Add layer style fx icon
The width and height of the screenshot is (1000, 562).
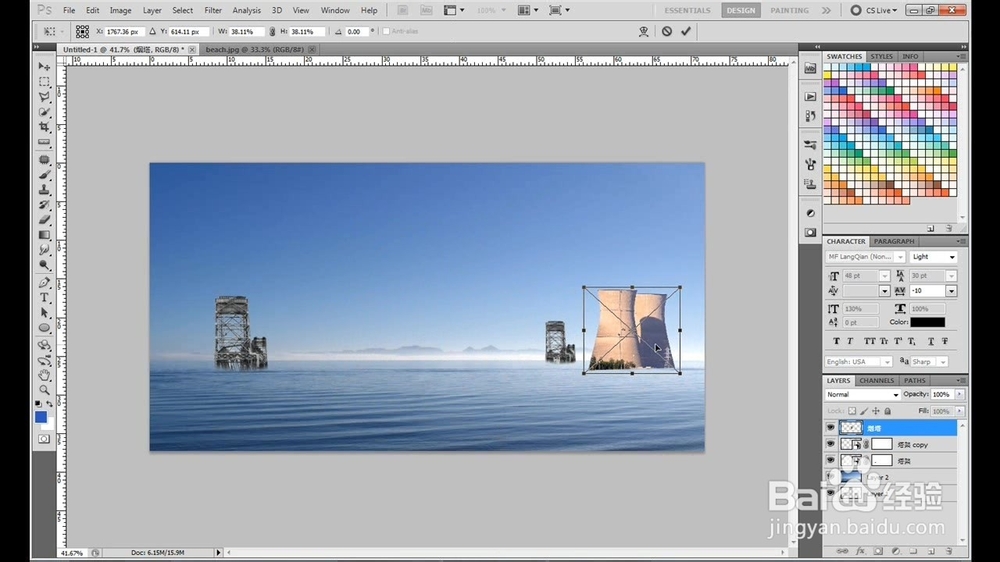click(x=860, y=551)
